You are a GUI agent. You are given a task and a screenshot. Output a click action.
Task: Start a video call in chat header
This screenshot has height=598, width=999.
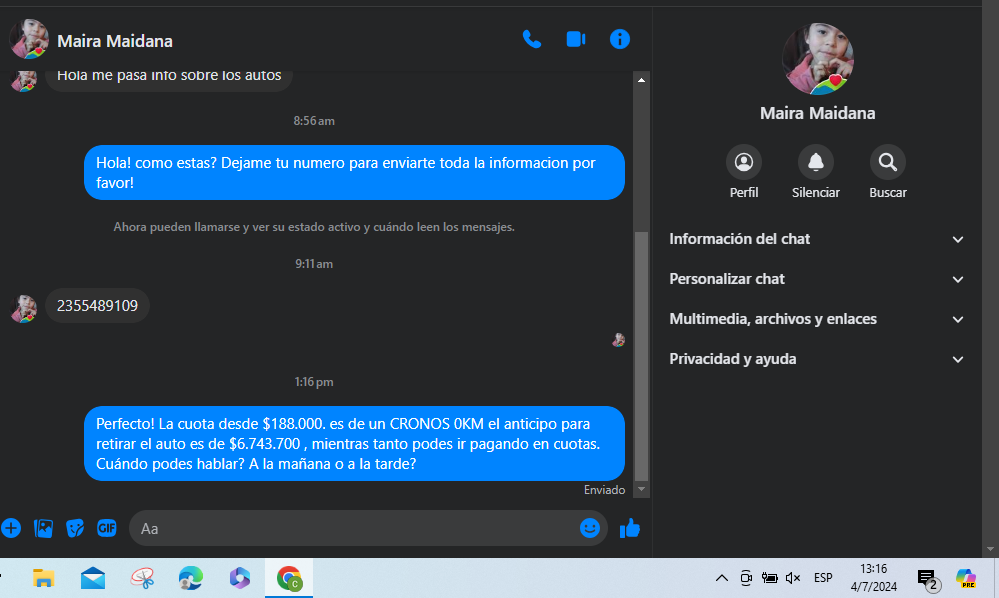point(576,39)
